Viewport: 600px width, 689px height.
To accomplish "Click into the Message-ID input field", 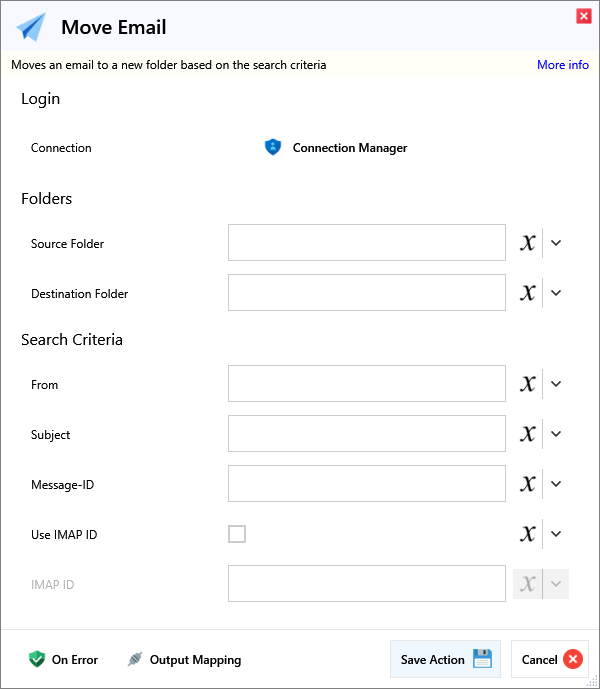I will point(366,484).
